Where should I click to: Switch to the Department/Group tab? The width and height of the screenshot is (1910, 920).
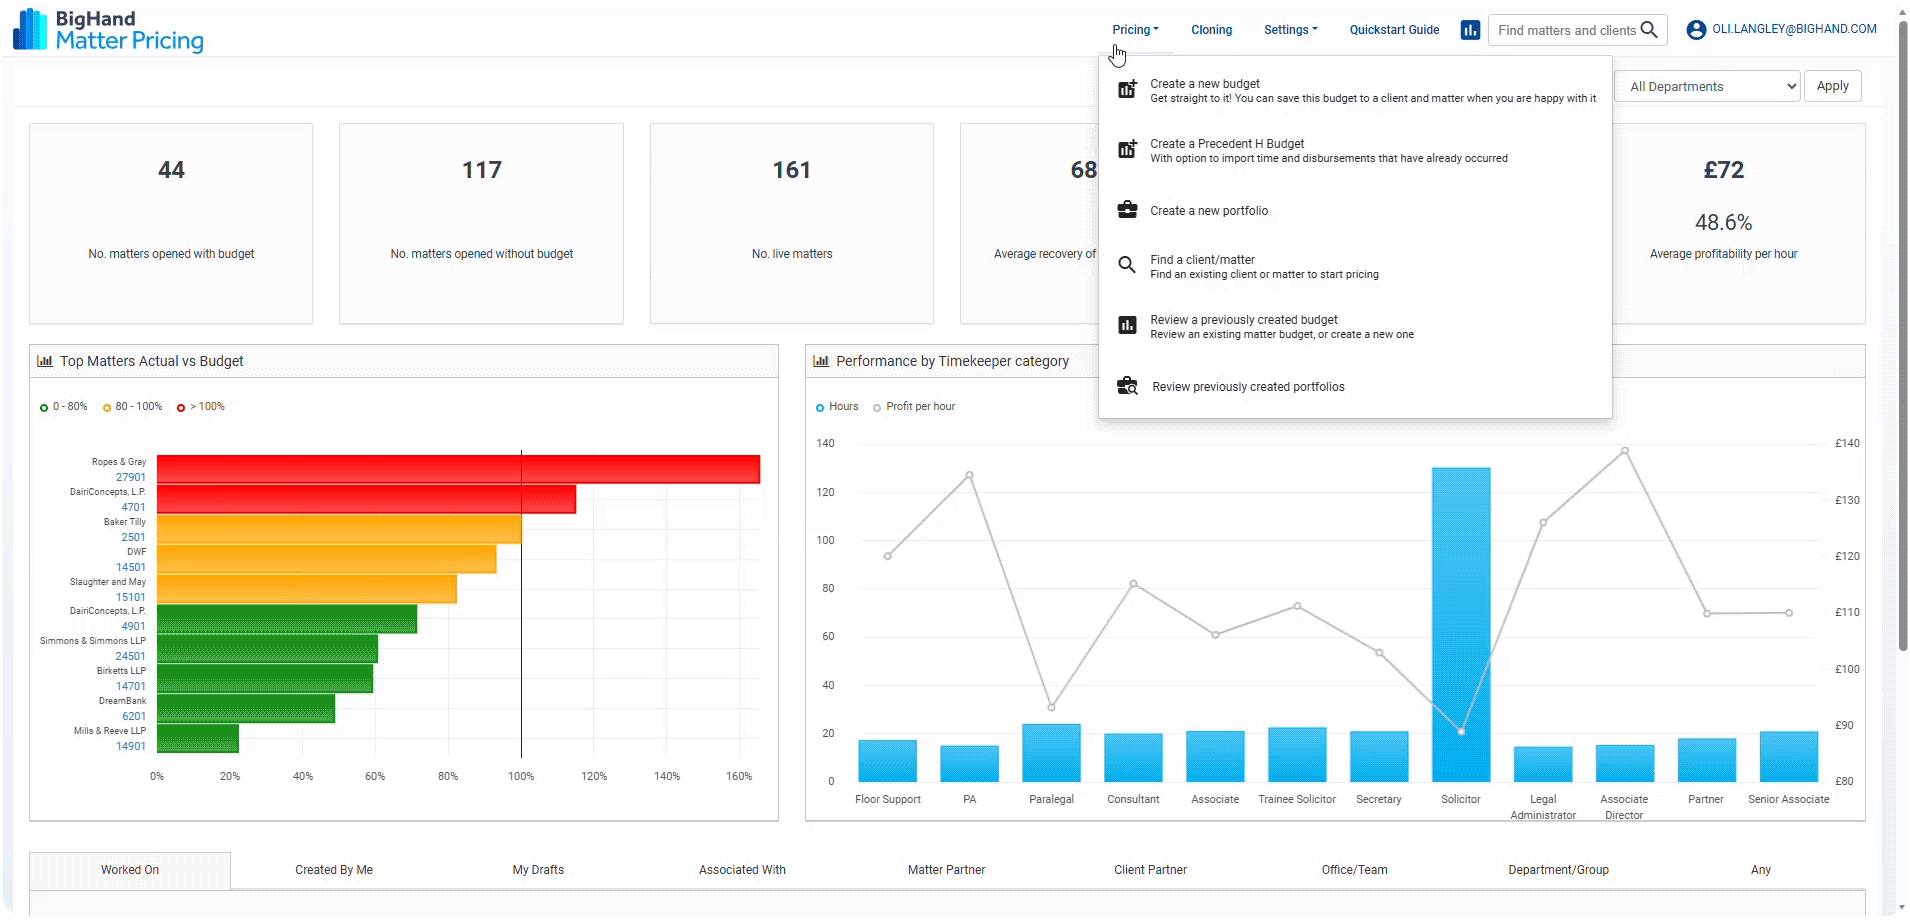pyautogui.click(x=1558, y=870)
